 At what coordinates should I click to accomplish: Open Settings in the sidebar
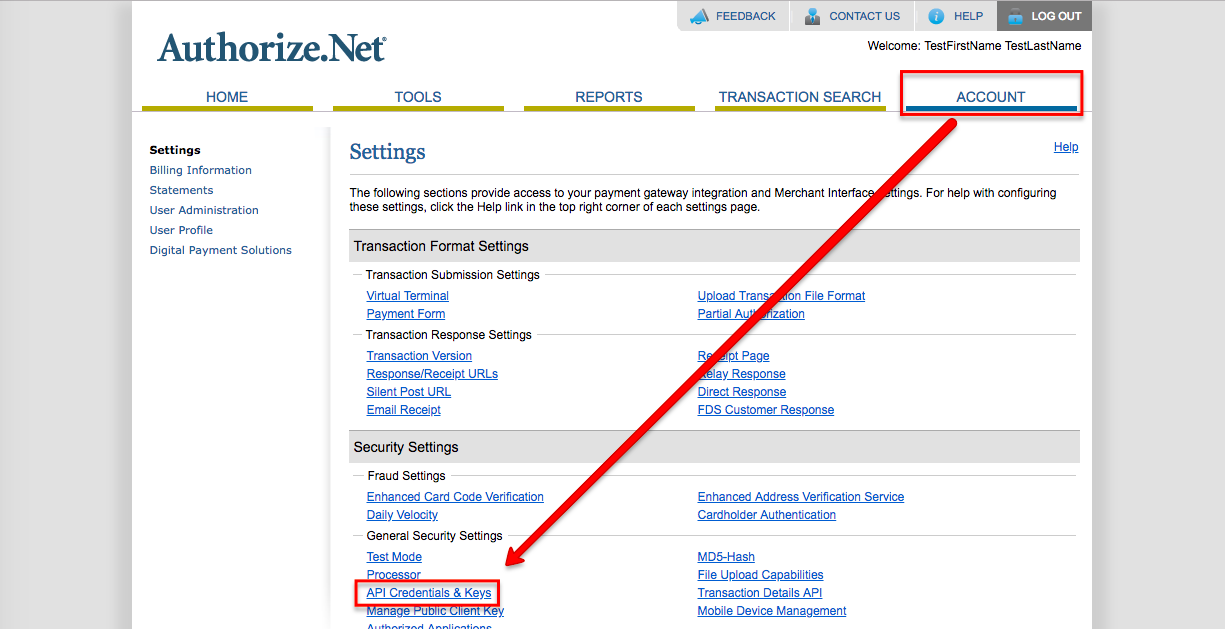click(x=175, y=150)
